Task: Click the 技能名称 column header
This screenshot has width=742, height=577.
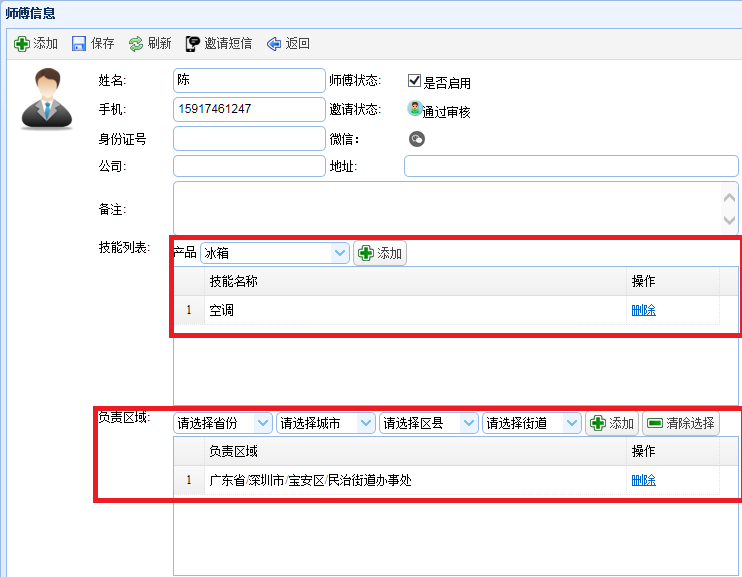Action: click(x=415, y=281)
